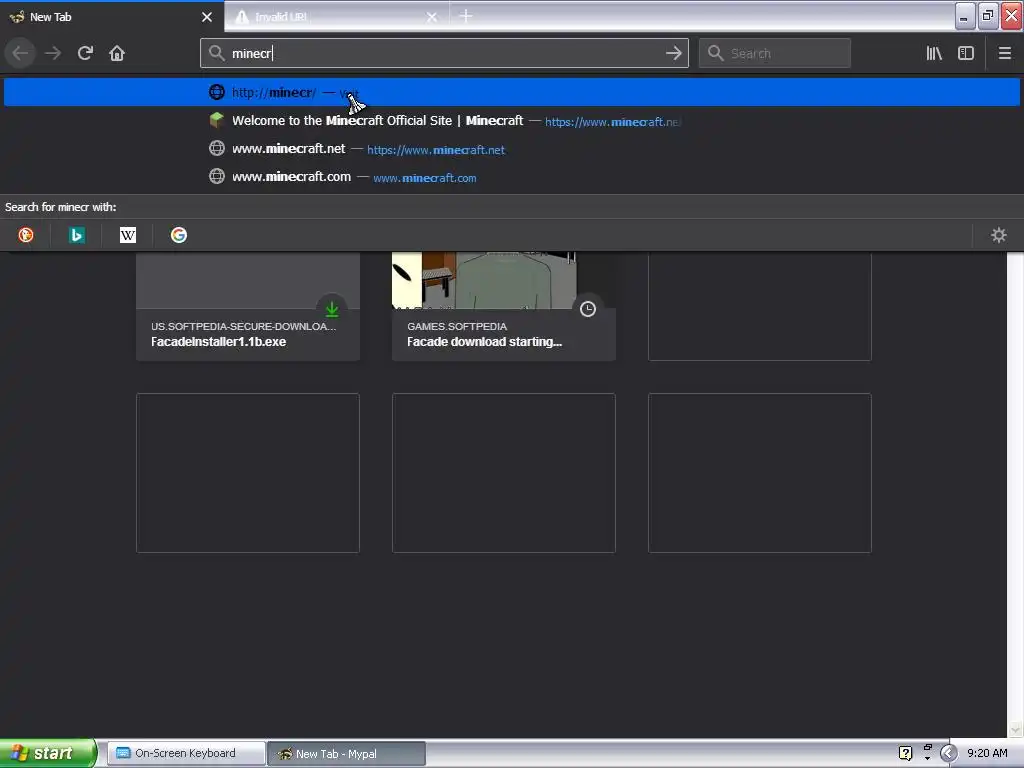Close the Invalid URL tab
Viewport: 1024px width, 768px height.
tap(432, 17)
